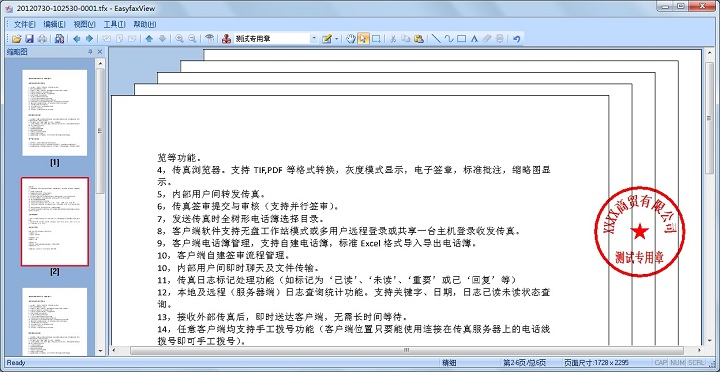Select the hand pan tool
Image resolution: width=720 pixels, height=372 pixels.
pyautogui.click(x=351, y=39)
